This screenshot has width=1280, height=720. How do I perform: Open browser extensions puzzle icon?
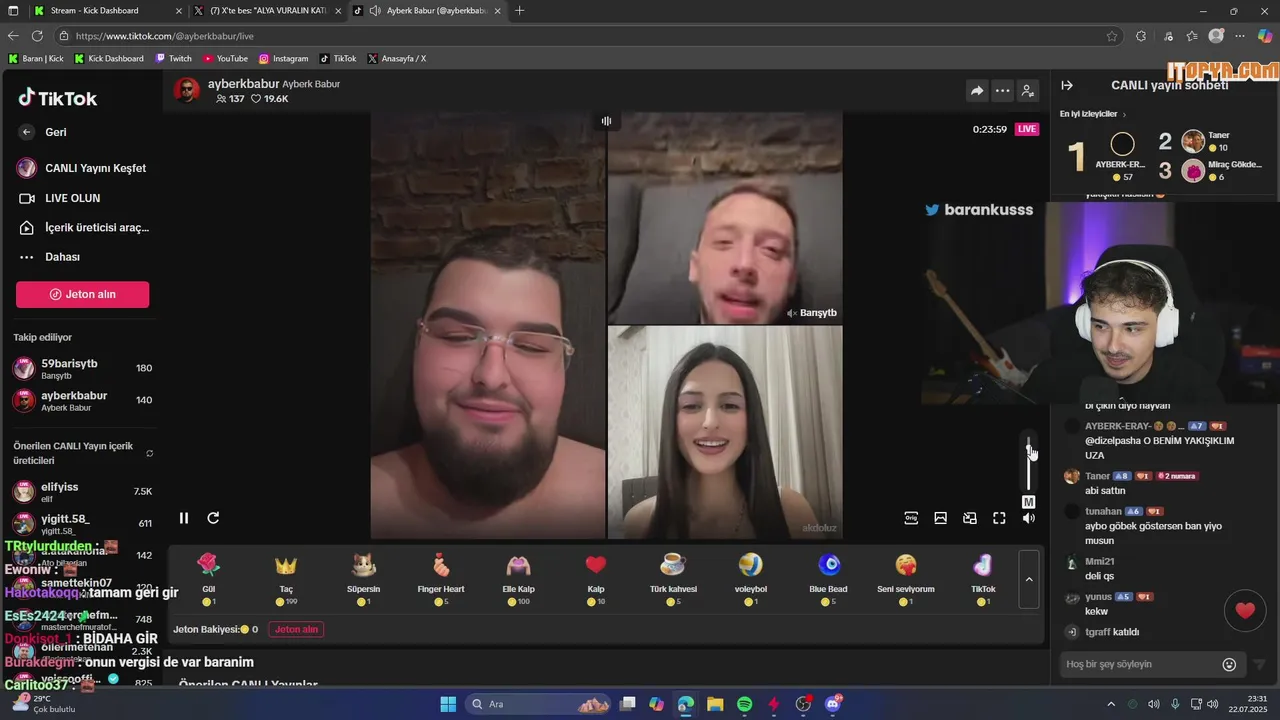tap(1141, 36)
